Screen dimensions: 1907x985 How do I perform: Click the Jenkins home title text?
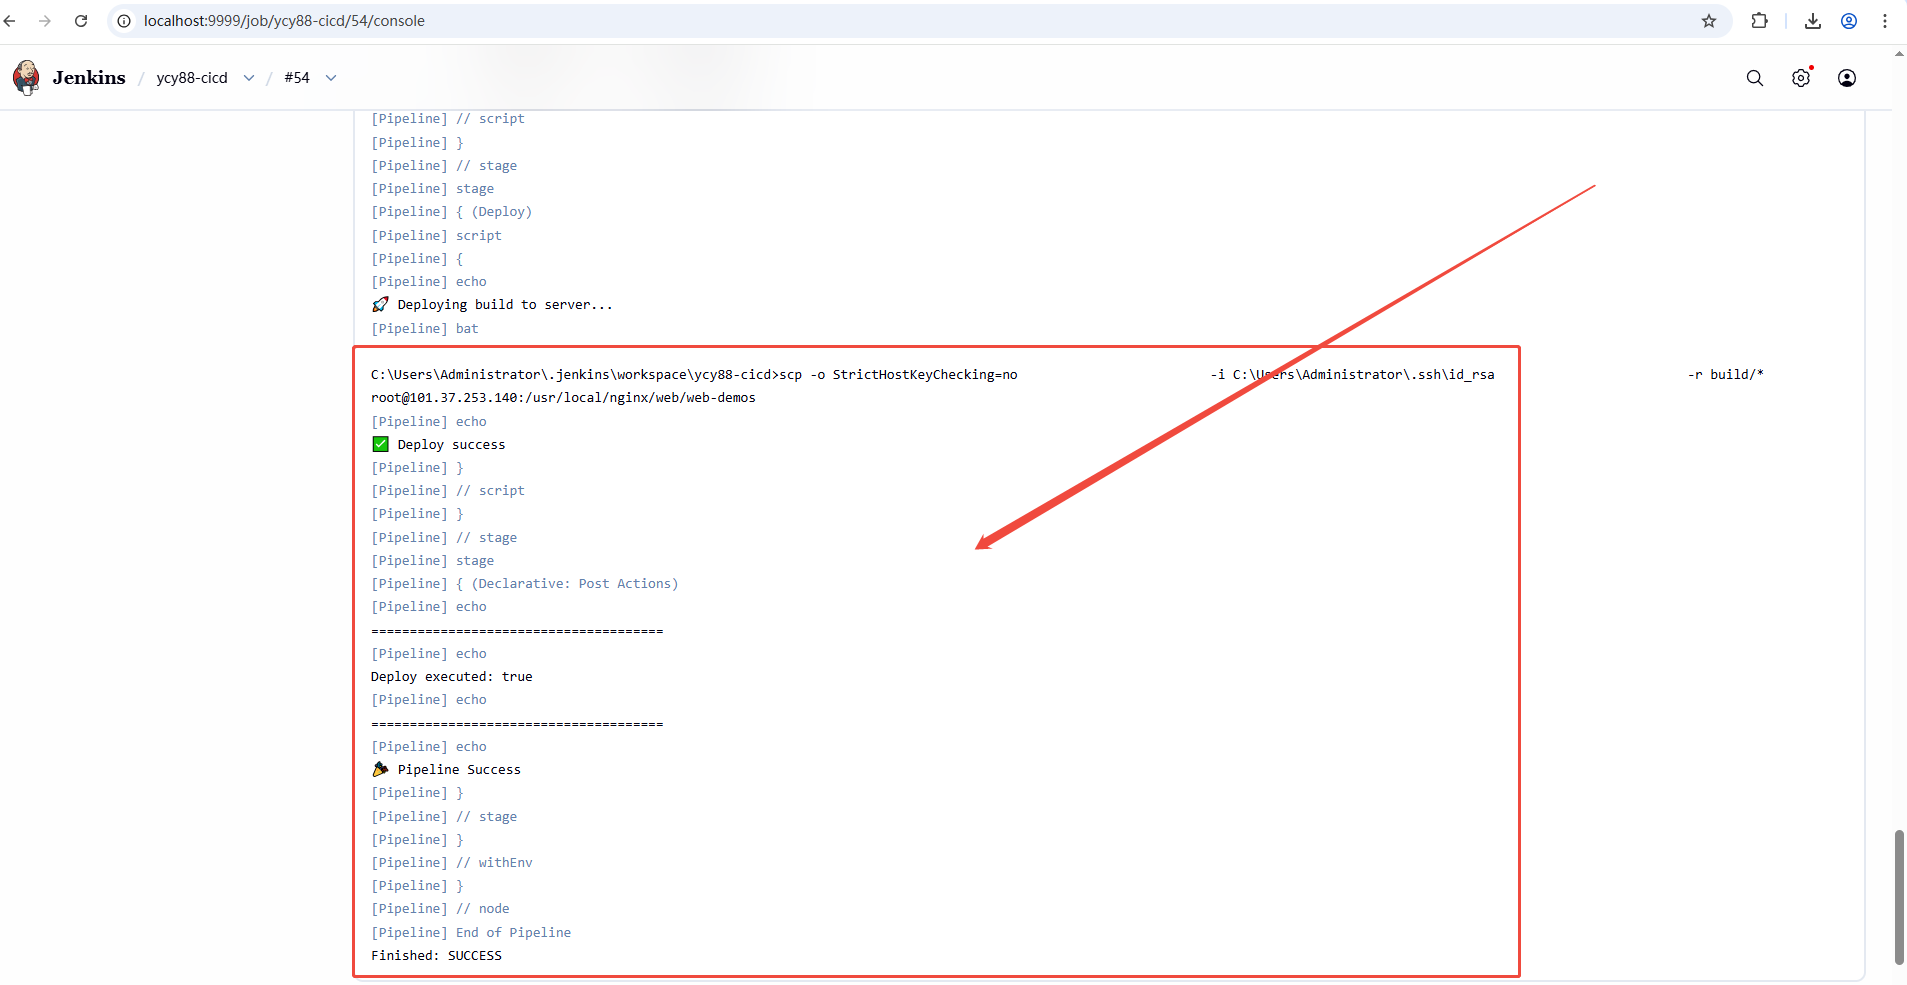point(89,78)
